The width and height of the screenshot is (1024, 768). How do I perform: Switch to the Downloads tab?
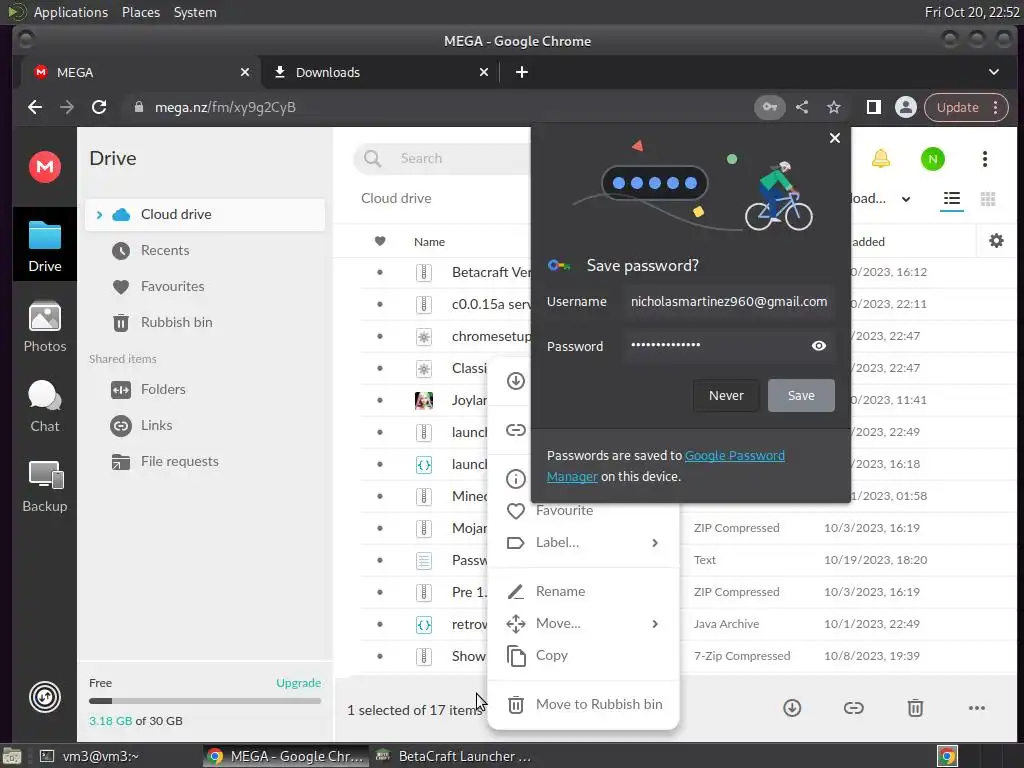pos(381,72)
